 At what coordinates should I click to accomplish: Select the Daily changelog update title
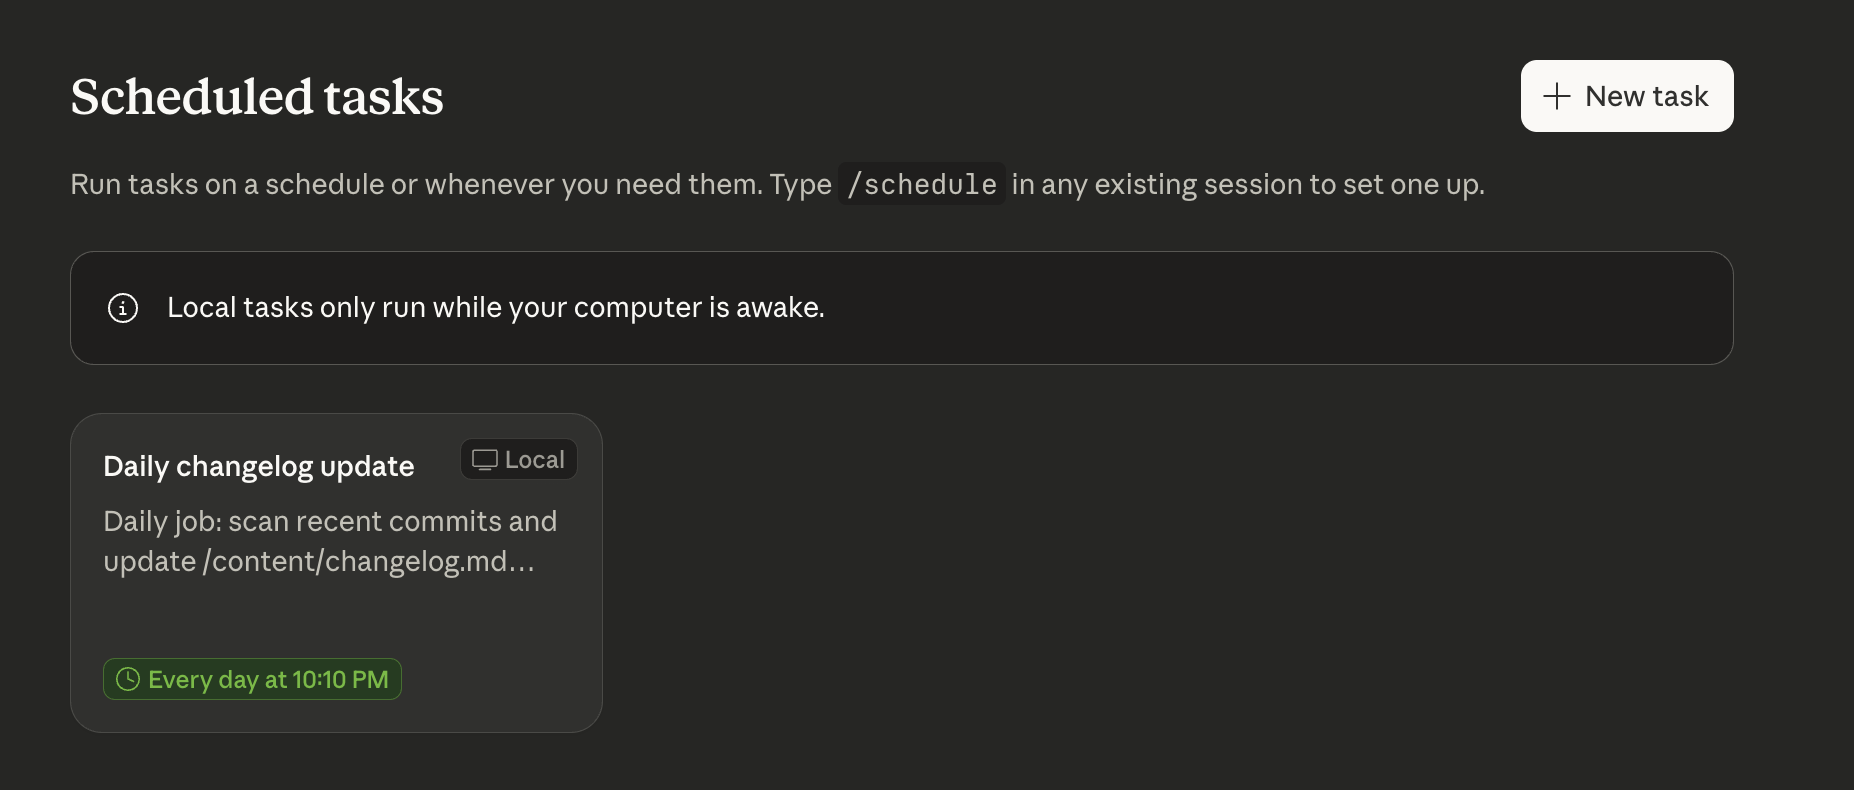click(x=258, y=466)
